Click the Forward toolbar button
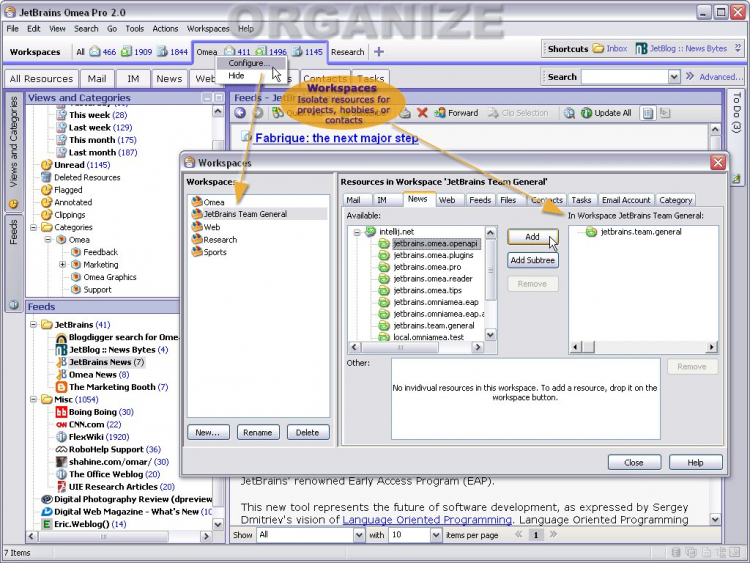Screen dimensions: 750x563 (456, 113)
